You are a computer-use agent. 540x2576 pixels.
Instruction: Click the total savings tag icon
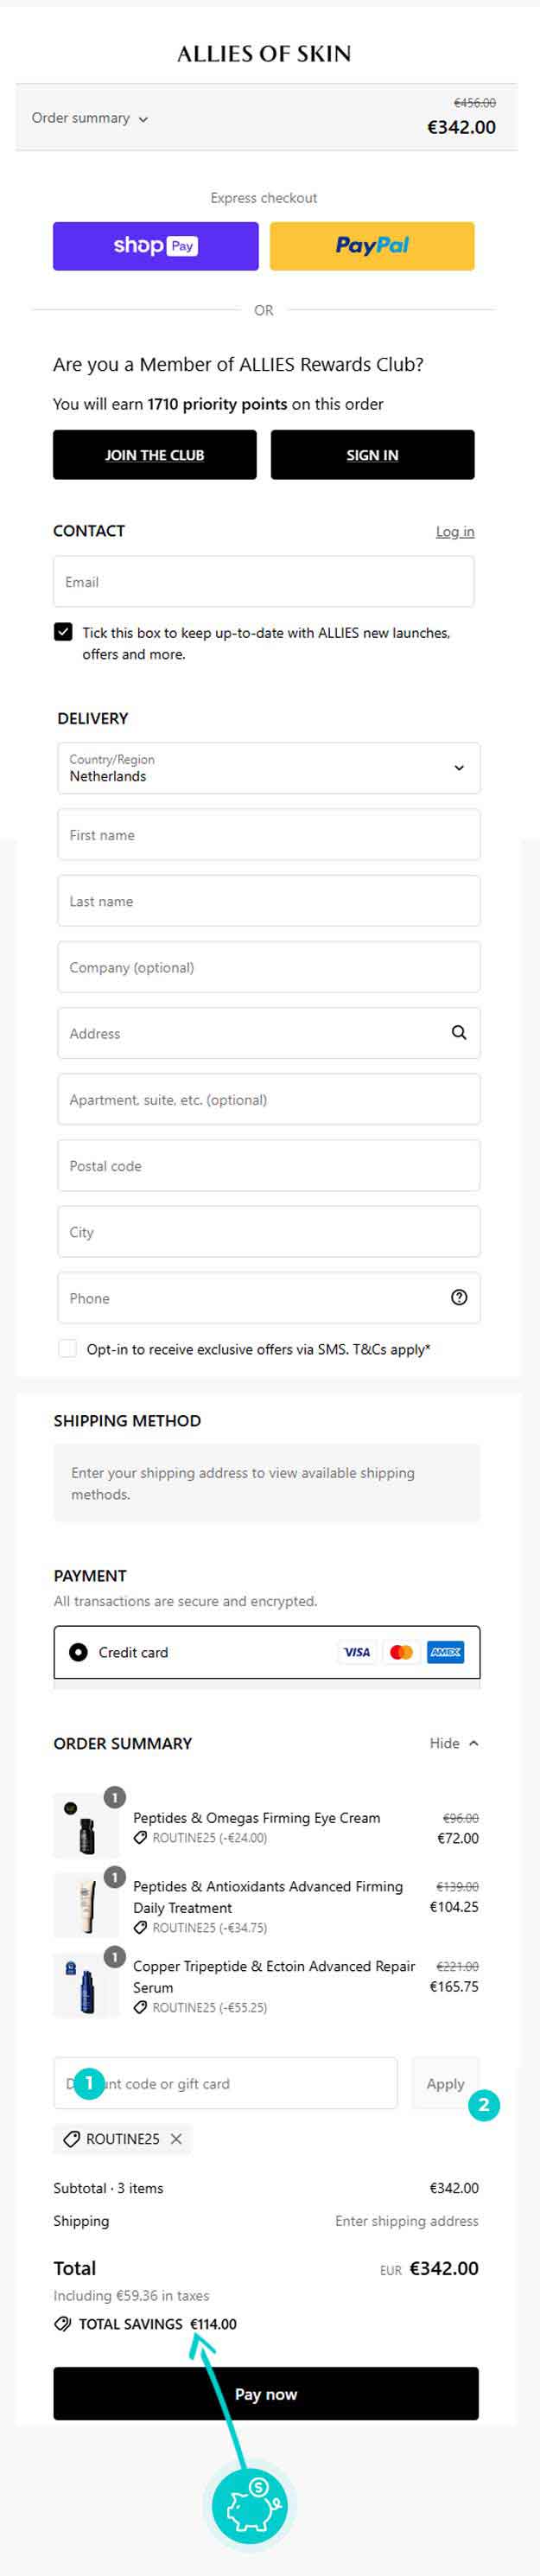pos(63,2324)
